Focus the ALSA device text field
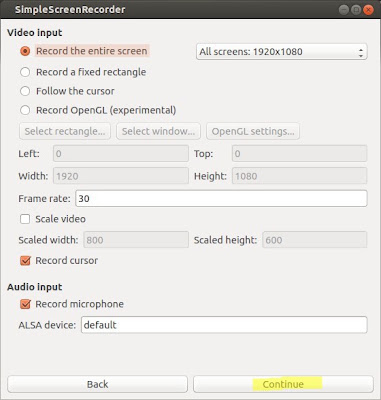Viewport: 381px width, 400px height. click(x=224, y=325)
